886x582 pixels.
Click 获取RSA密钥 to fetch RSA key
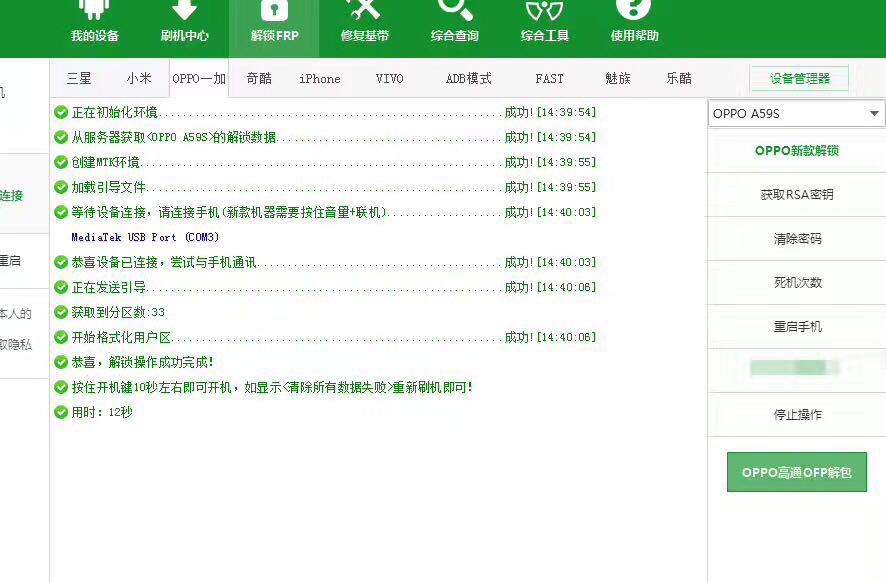point(795,194)
